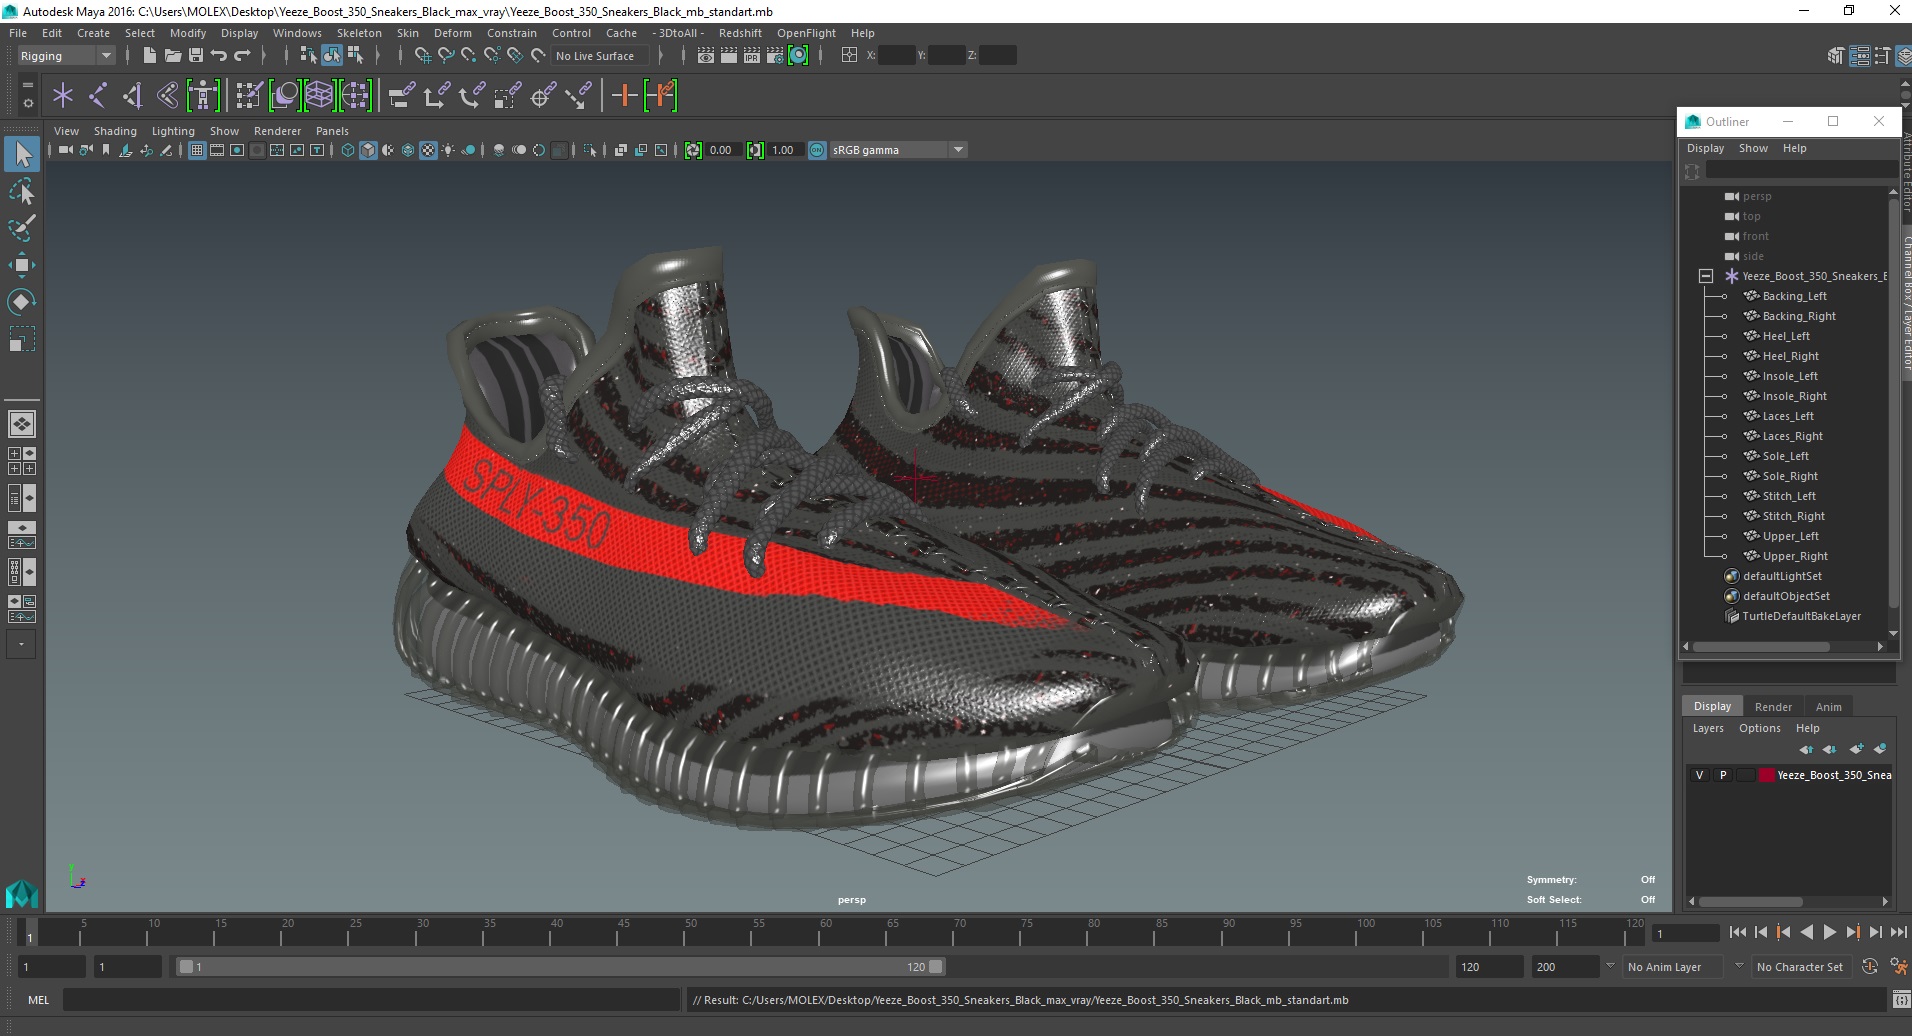The height and width of the screenshot is (1036, 1912).
Task: Toggle textured display in viewport
Action: click(428, 150)
